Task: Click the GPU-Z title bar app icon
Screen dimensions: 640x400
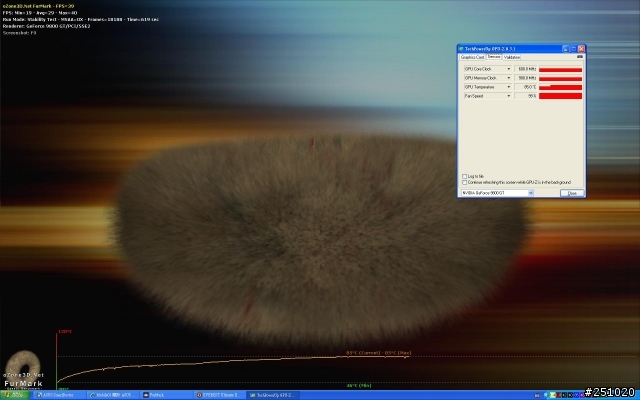Action: [461, 49]
